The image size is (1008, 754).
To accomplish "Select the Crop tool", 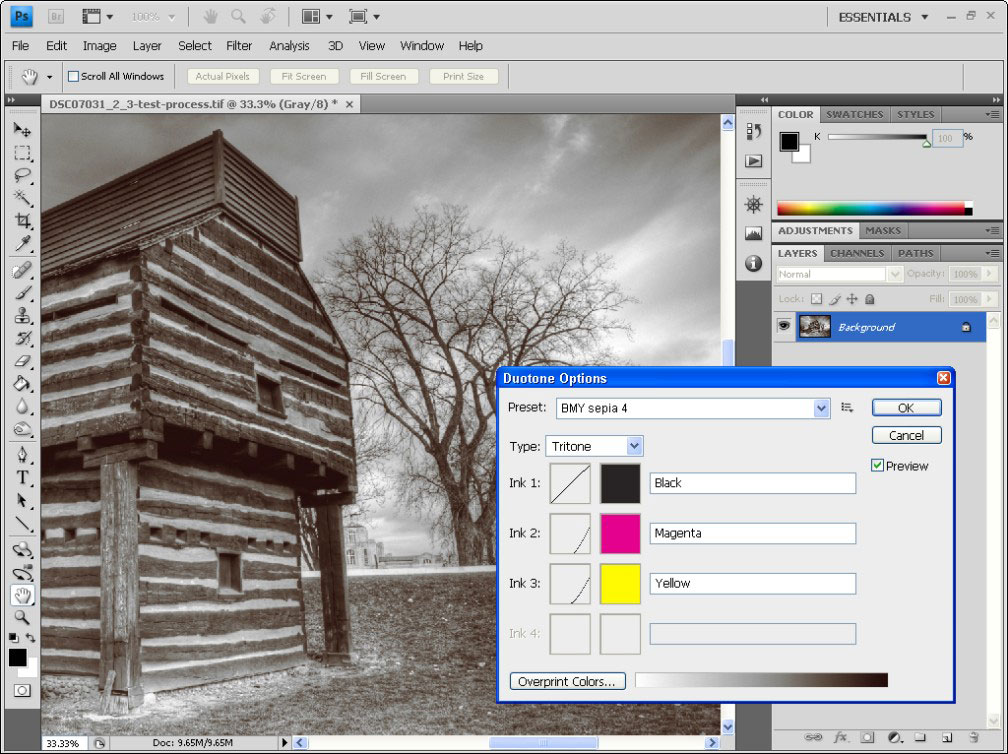I will tap(20, 221).
